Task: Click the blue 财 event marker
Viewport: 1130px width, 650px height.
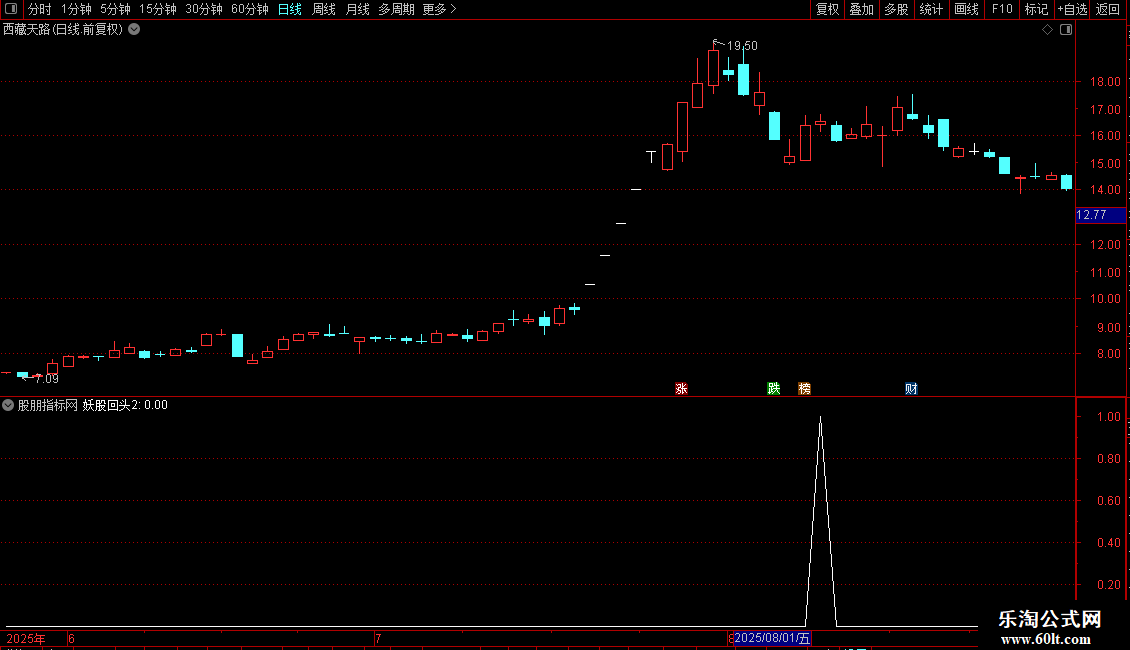Action: click(x=911, y=388)
